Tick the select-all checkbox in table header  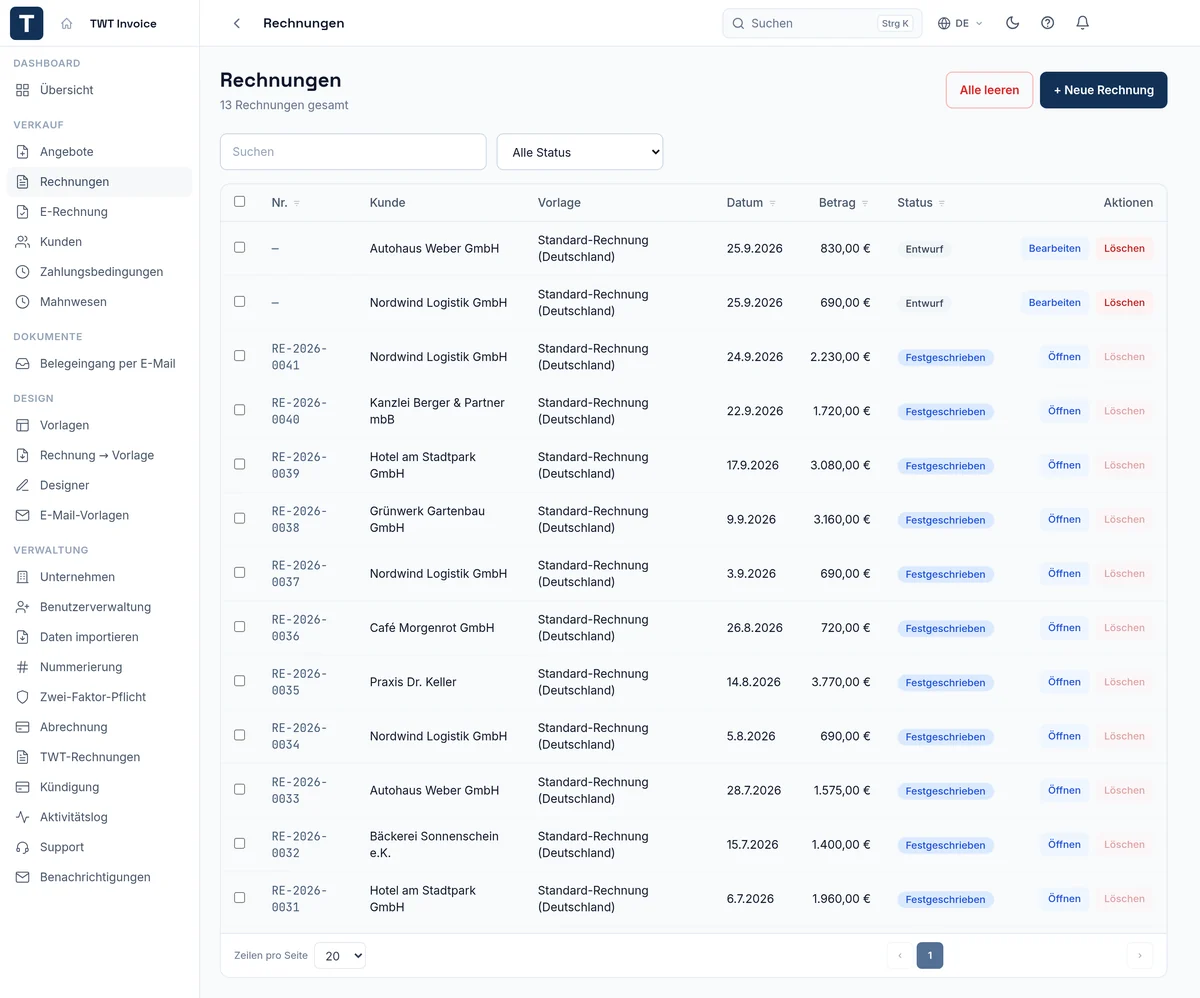(x=239, y=201)
